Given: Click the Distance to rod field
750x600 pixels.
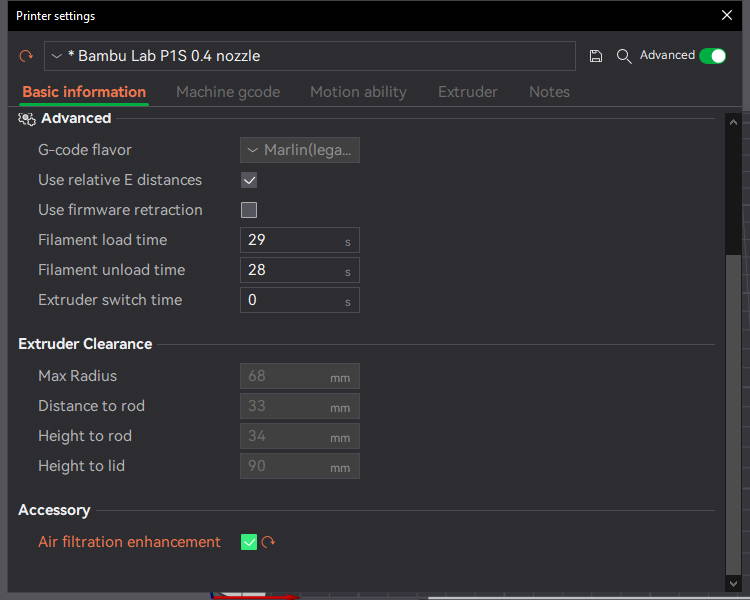Looking at the screenshot, I should pos(300,406).
